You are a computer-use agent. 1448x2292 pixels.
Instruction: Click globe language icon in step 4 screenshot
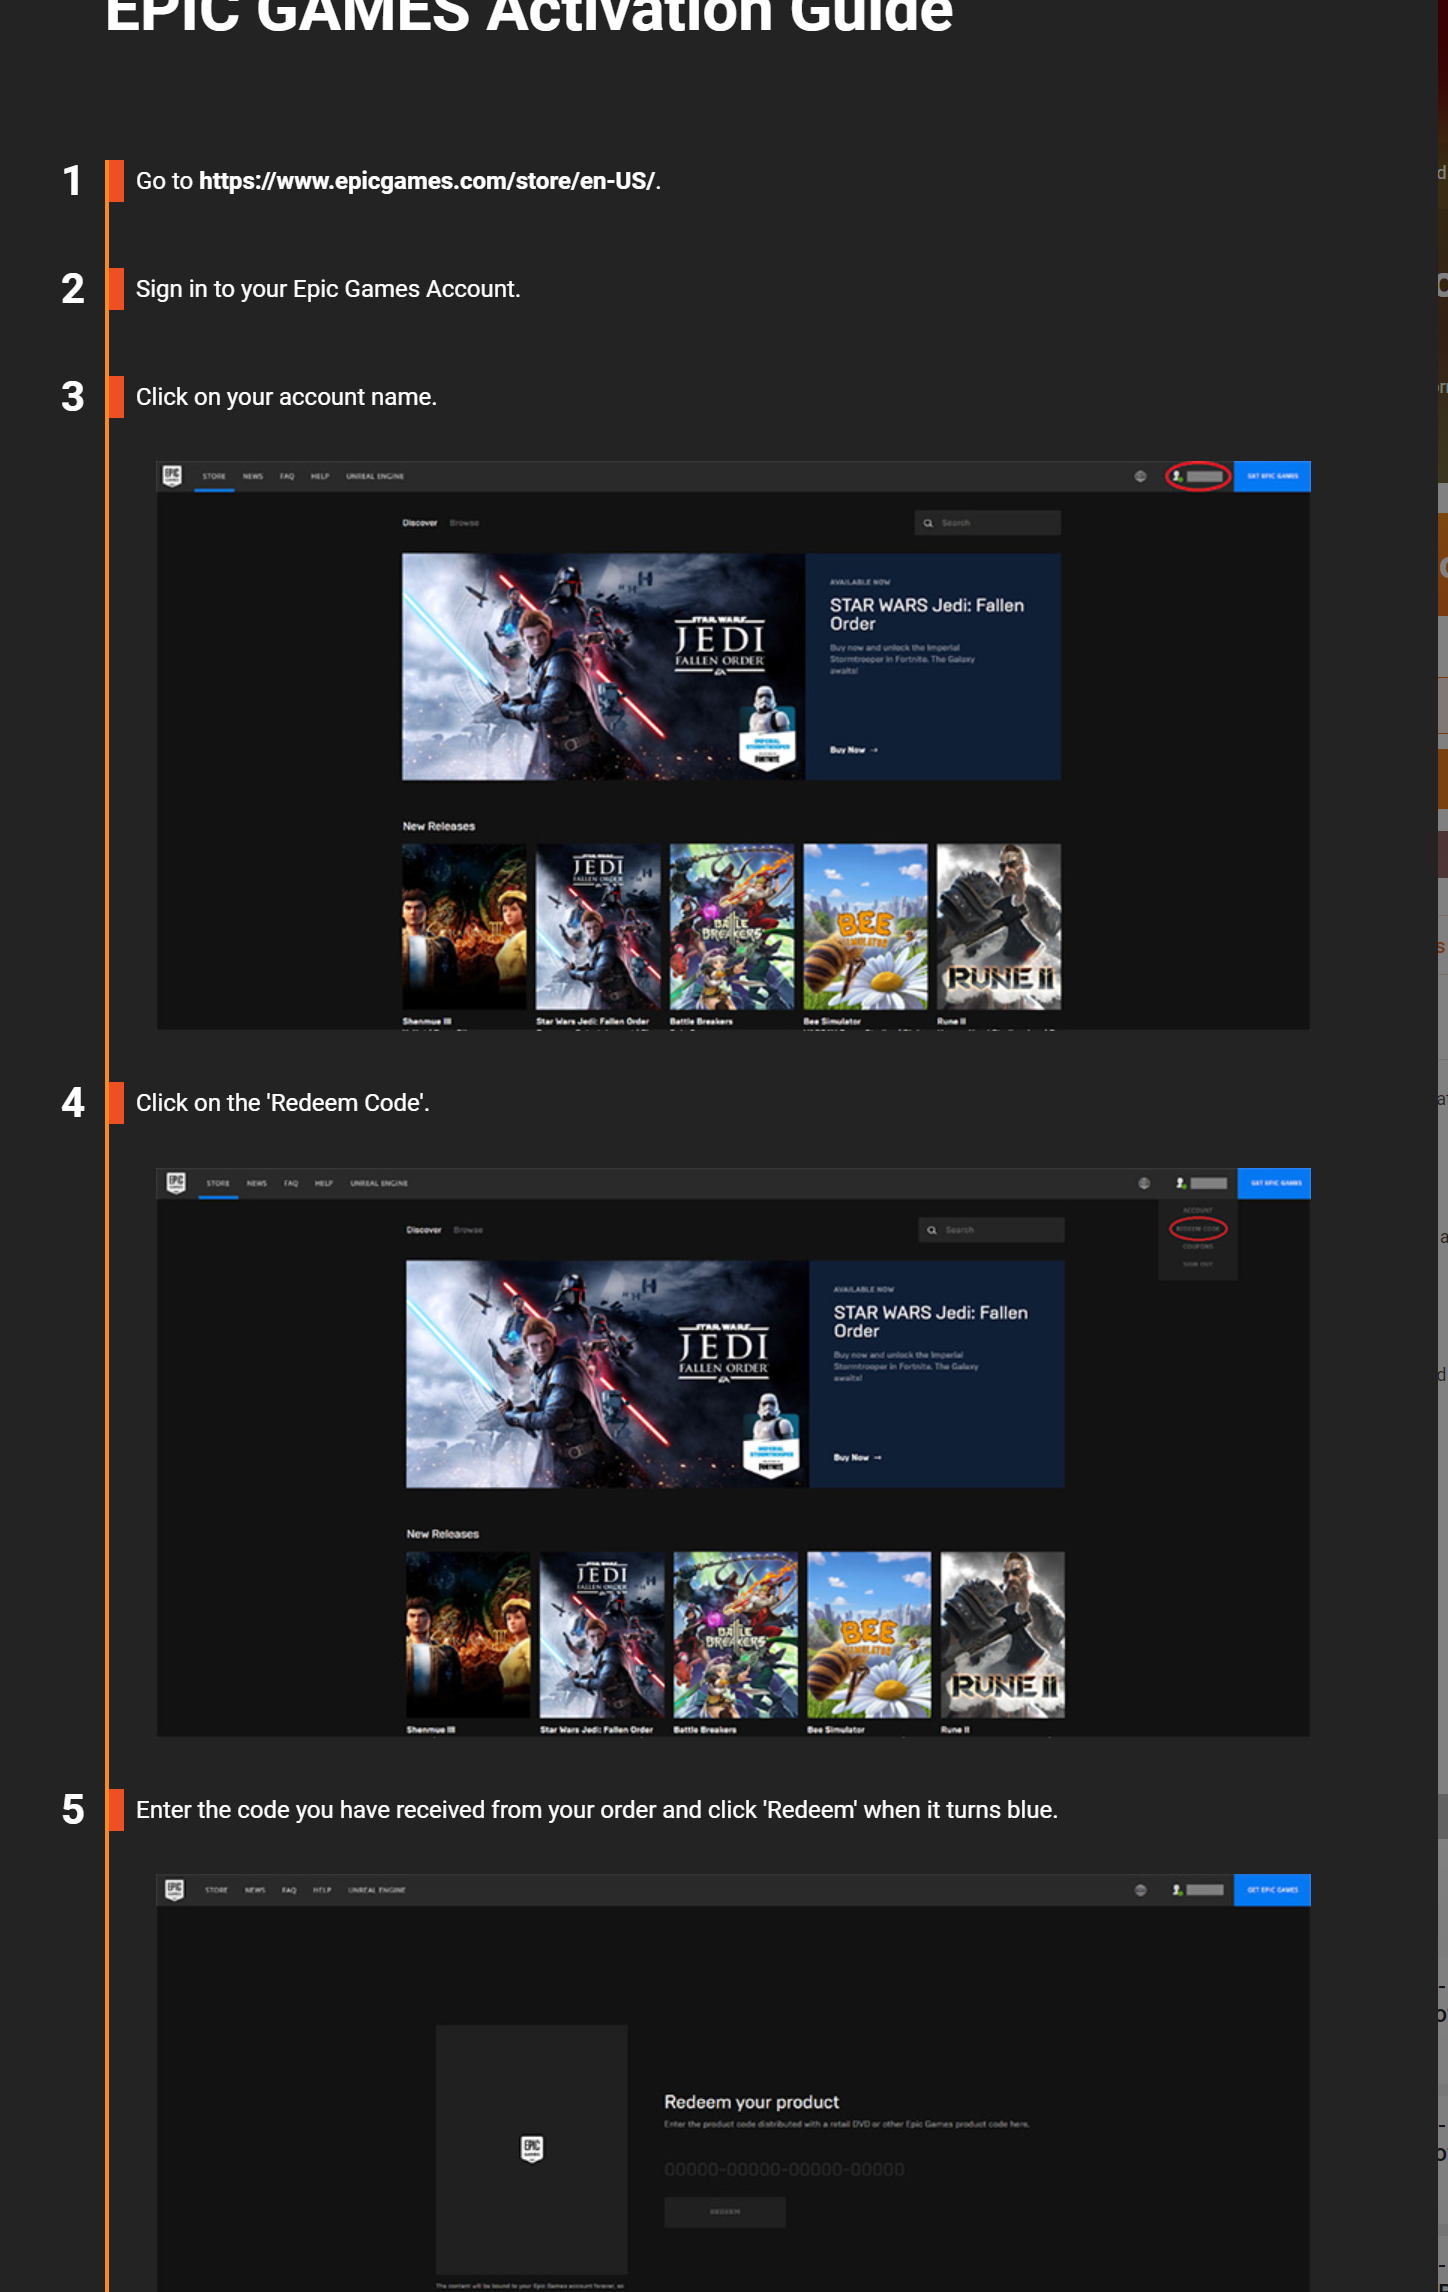1144,1183
